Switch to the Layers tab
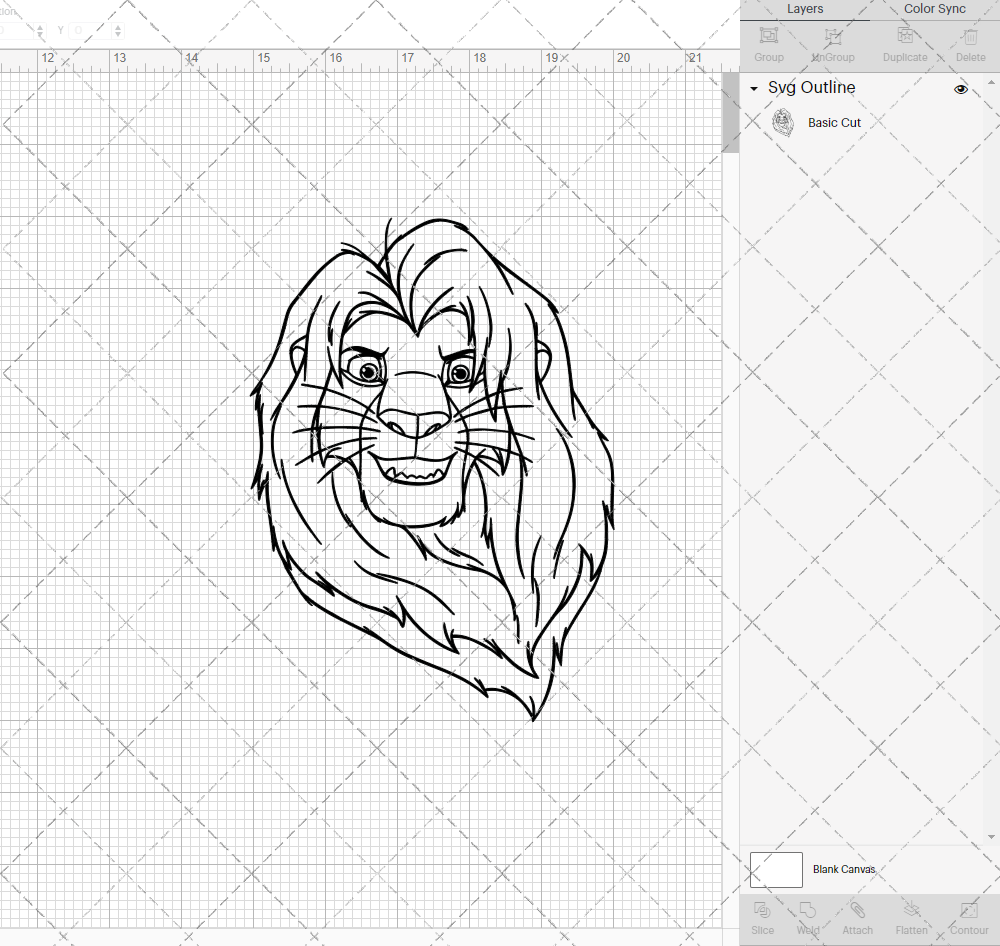Screen dimensions: 1000x946 805,9
